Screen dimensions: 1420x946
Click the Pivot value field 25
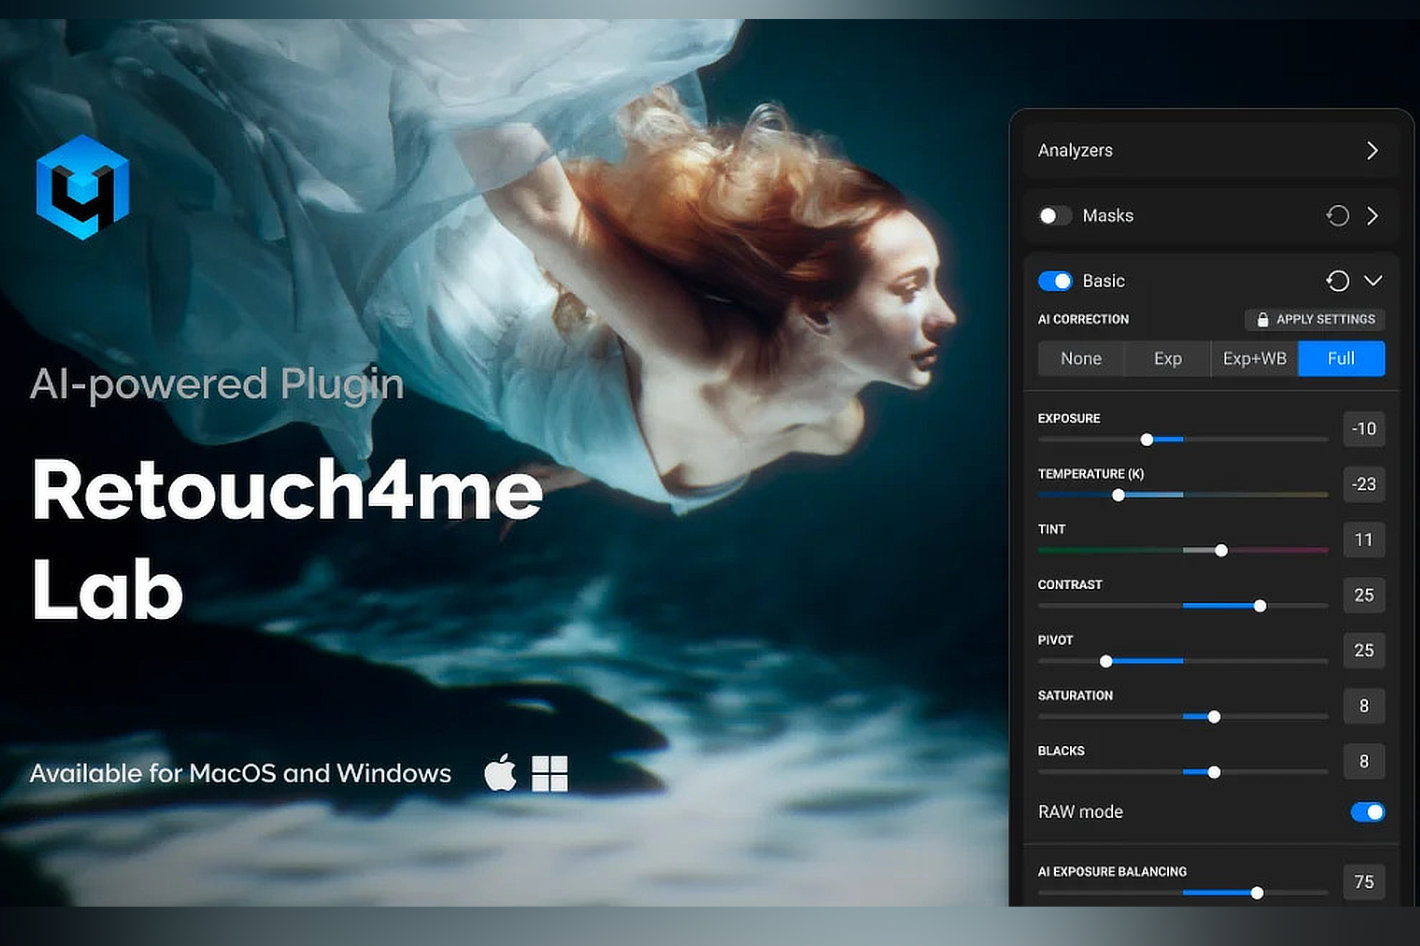click(x=1364, y=650)
